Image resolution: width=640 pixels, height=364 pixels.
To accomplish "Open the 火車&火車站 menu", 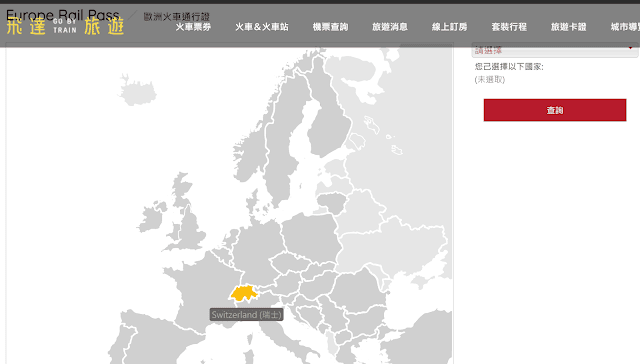I will pyautogui.click(x=262, y=27).
